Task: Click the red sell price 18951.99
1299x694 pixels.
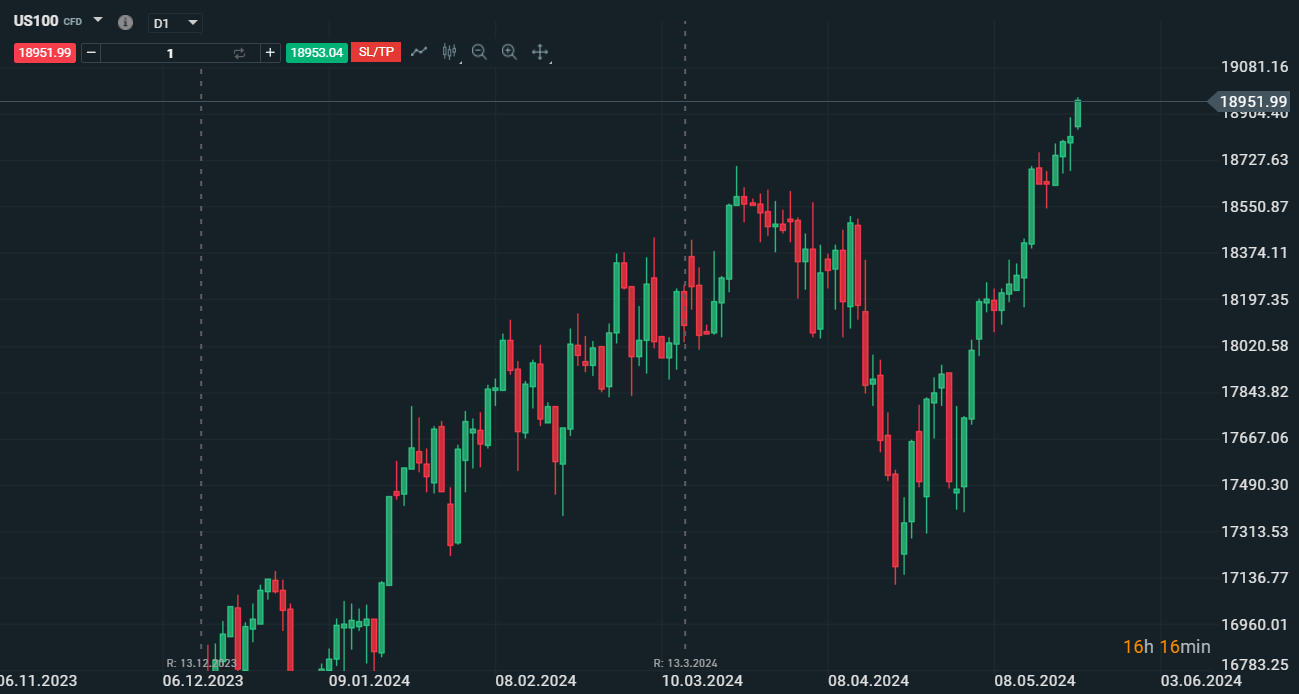Action: pyautogui.click(x=44, y=53)
